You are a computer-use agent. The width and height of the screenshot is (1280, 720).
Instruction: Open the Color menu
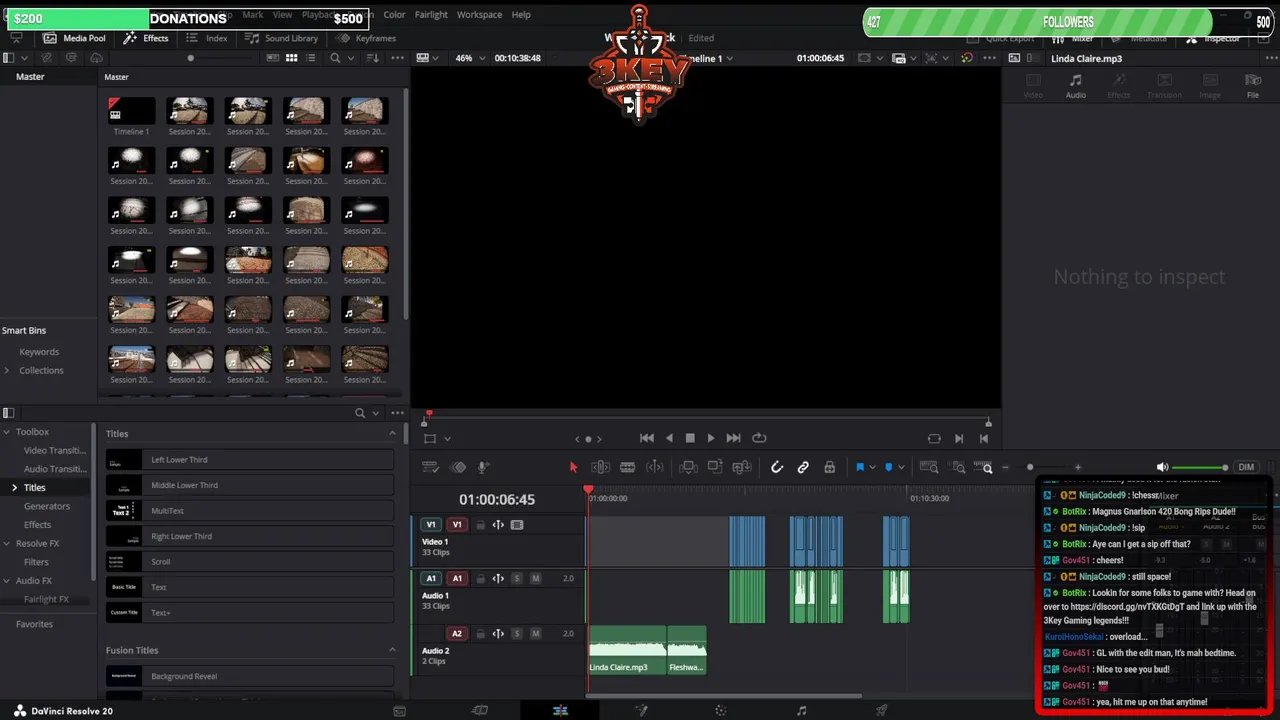[x=394, y=15]
